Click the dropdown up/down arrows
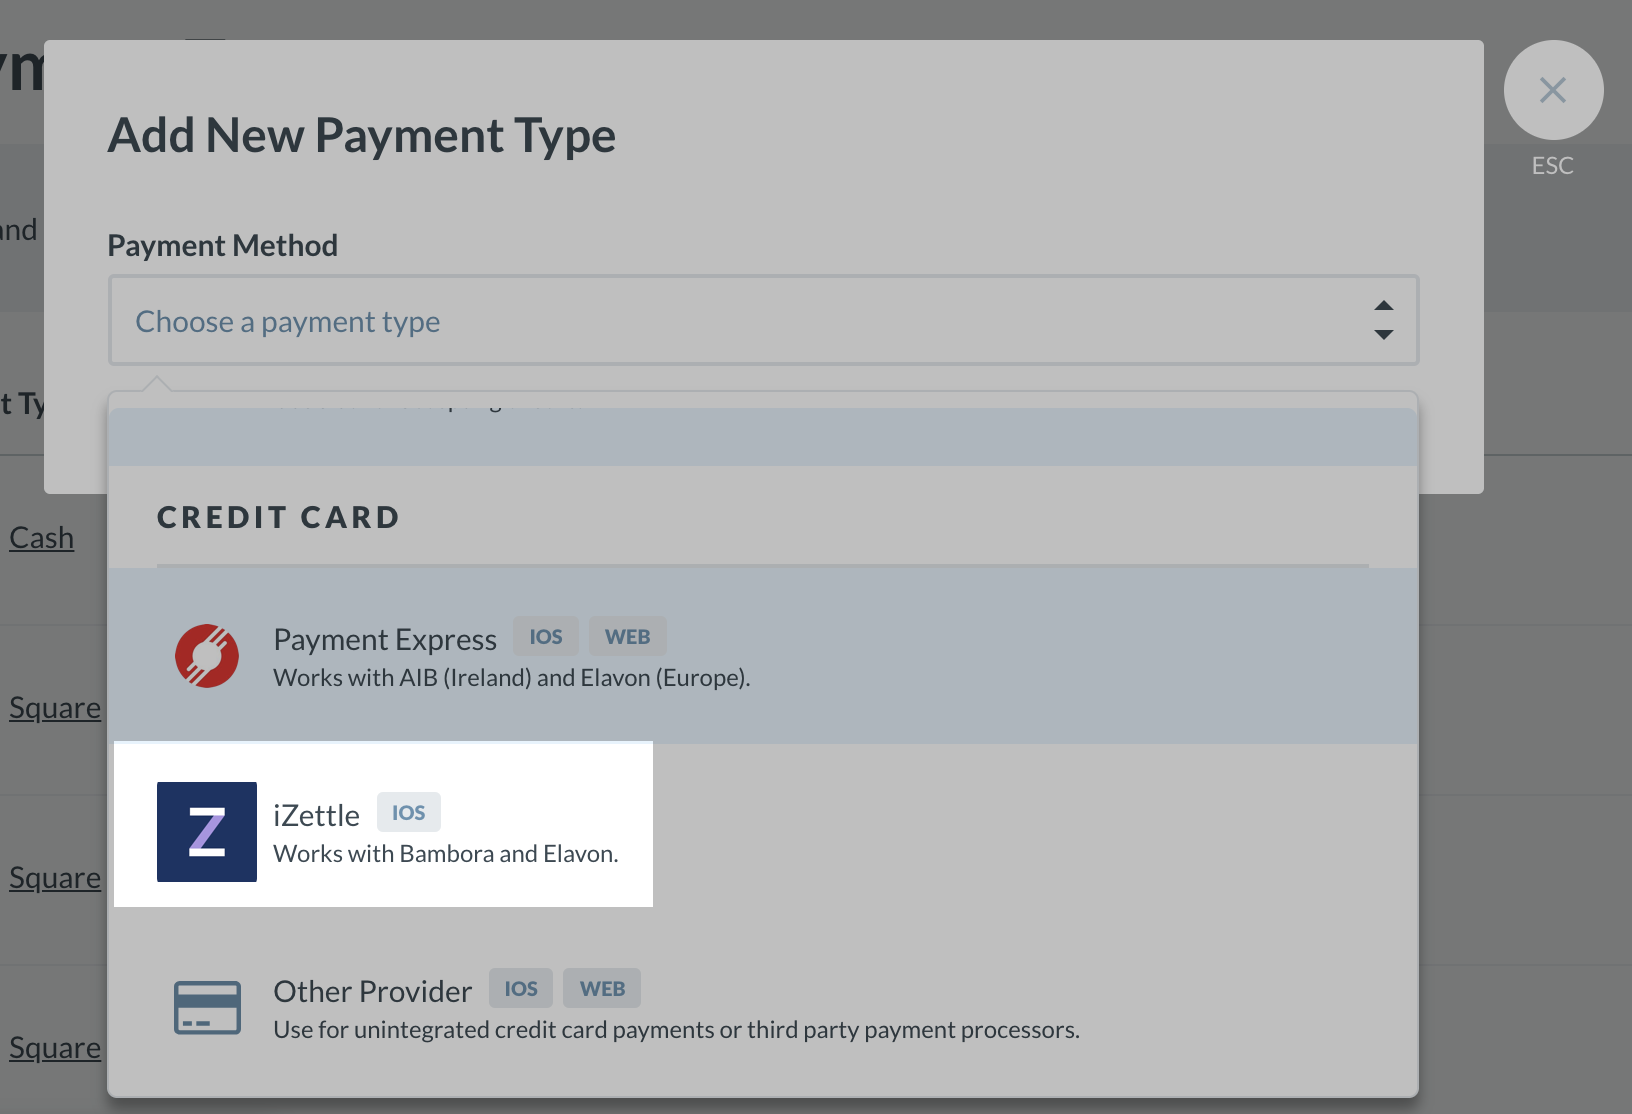This screenshot has width=1632, height=1114. 1384,320
